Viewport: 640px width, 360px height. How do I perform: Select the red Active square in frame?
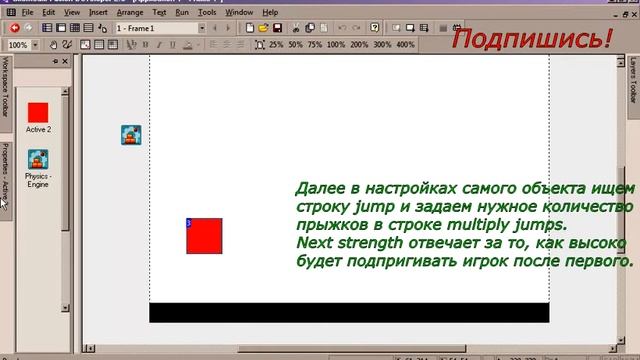[204, 236]
